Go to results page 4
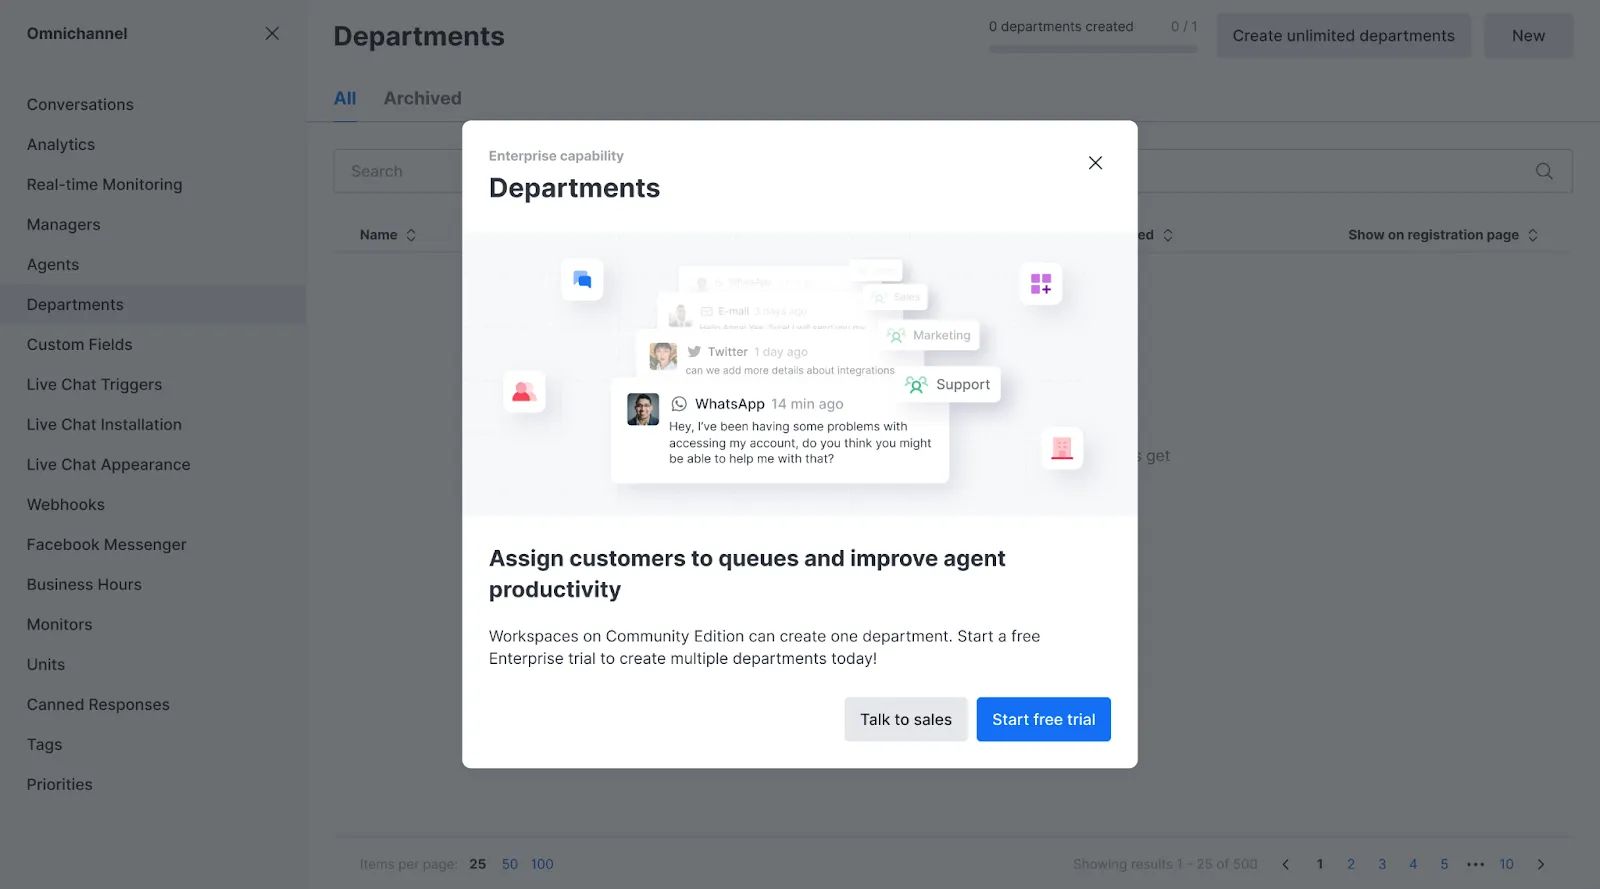1600x889 pixels. tap(1413, 864)
